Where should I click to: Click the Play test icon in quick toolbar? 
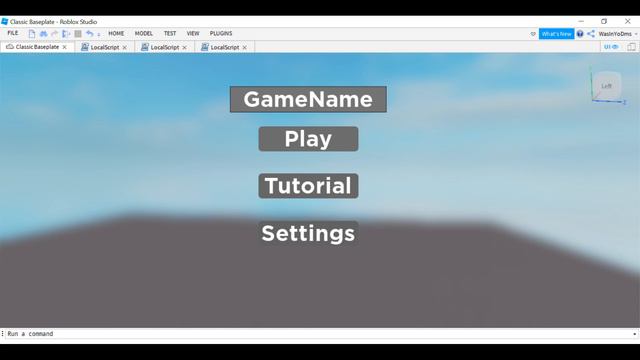pyautogui.click(x=66, y=34)
